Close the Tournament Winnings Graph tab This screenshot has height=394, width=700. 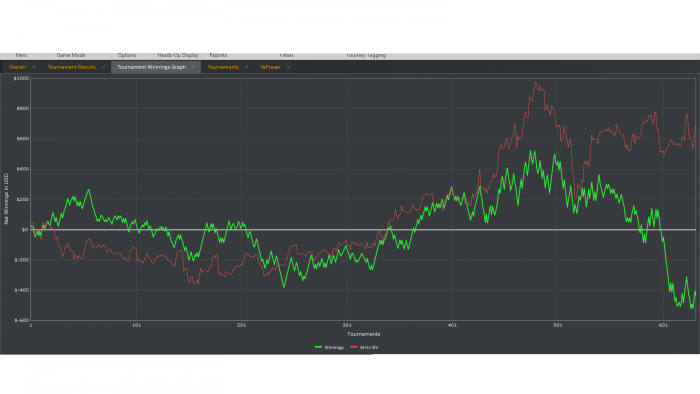pyautogui.click(x=194, y=67)
